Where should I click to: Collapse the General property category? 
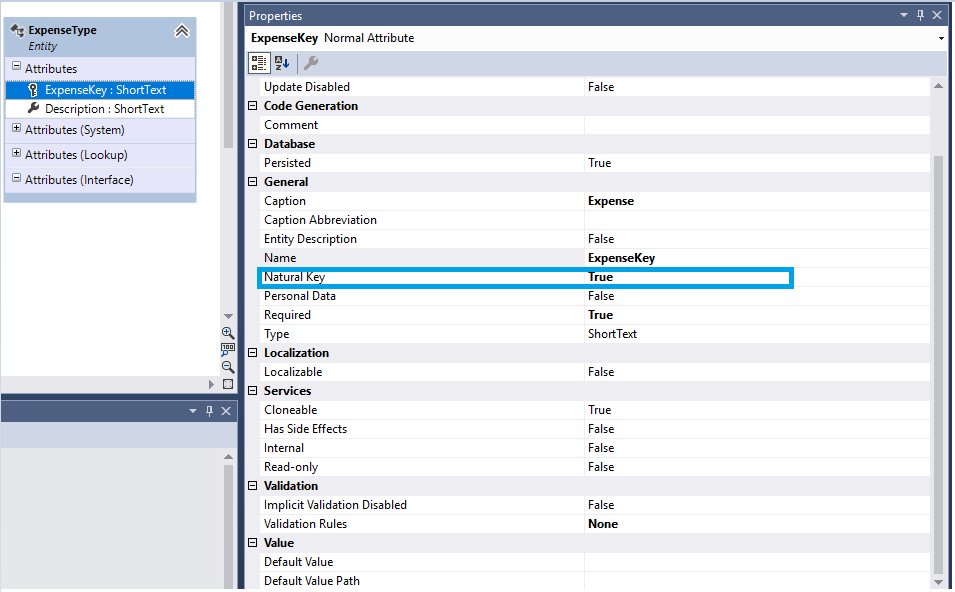tap(253, 181)
